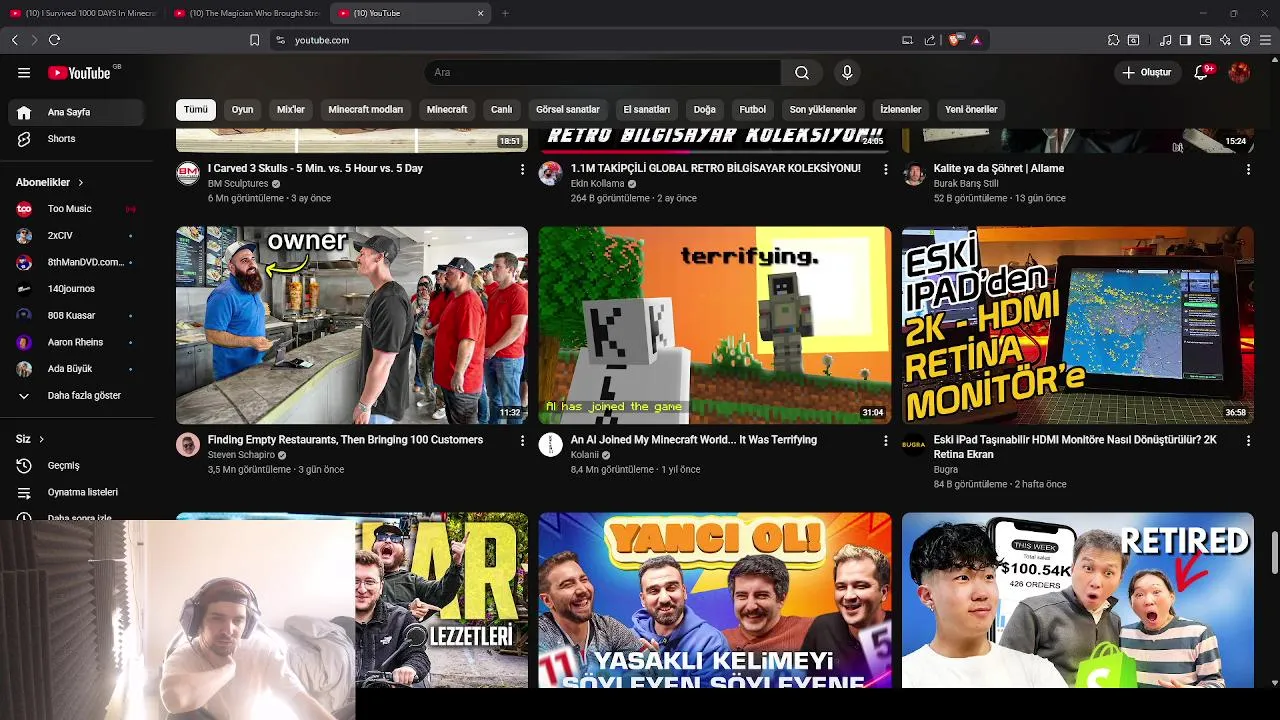Open Geçmiş history in sidebar
This screenshot has width=1280, height=720.
pyautogui.click(x=76, y=466)
